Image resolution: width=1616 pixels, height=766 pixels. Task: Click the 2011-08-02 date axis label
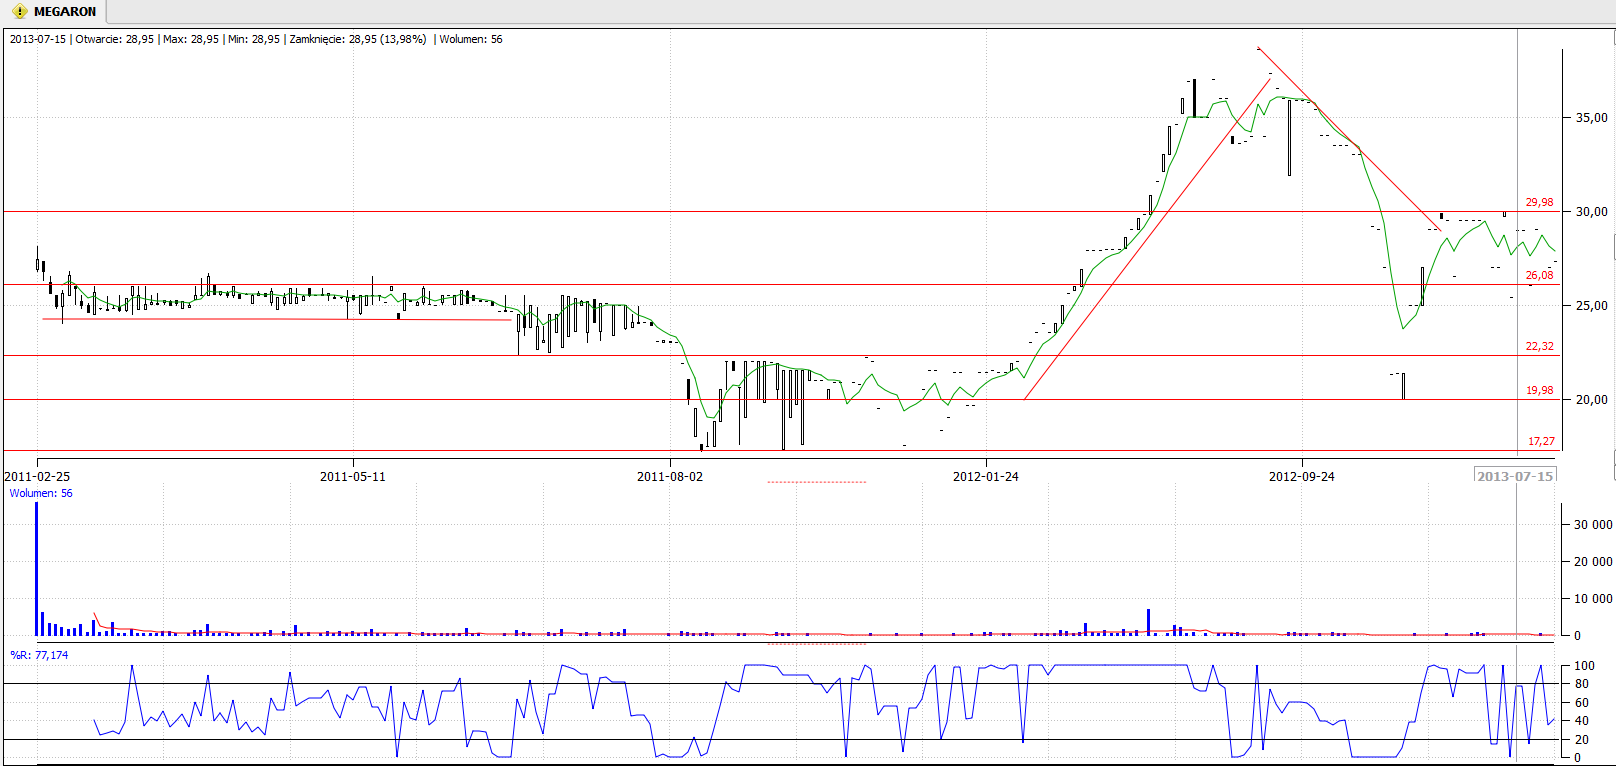[x=670, y=477]
